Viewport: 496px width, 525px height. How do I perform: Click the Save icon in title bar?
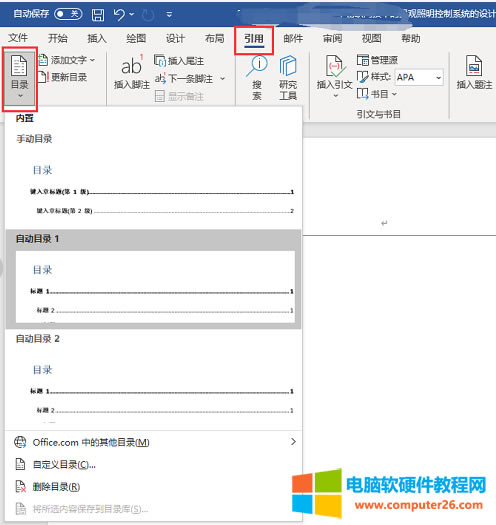tap(98, 14)
